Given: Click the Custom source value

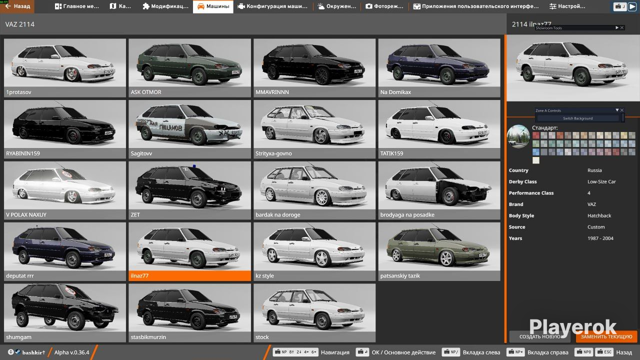Looking at the screenshot, I should click(596, 227).
